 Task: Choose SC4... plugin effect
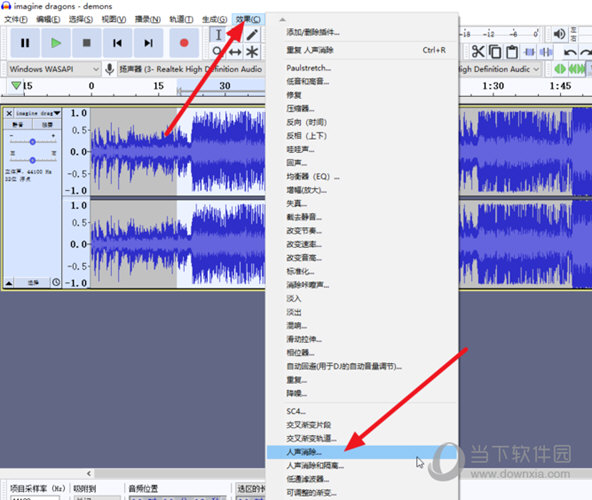(362, 411)
